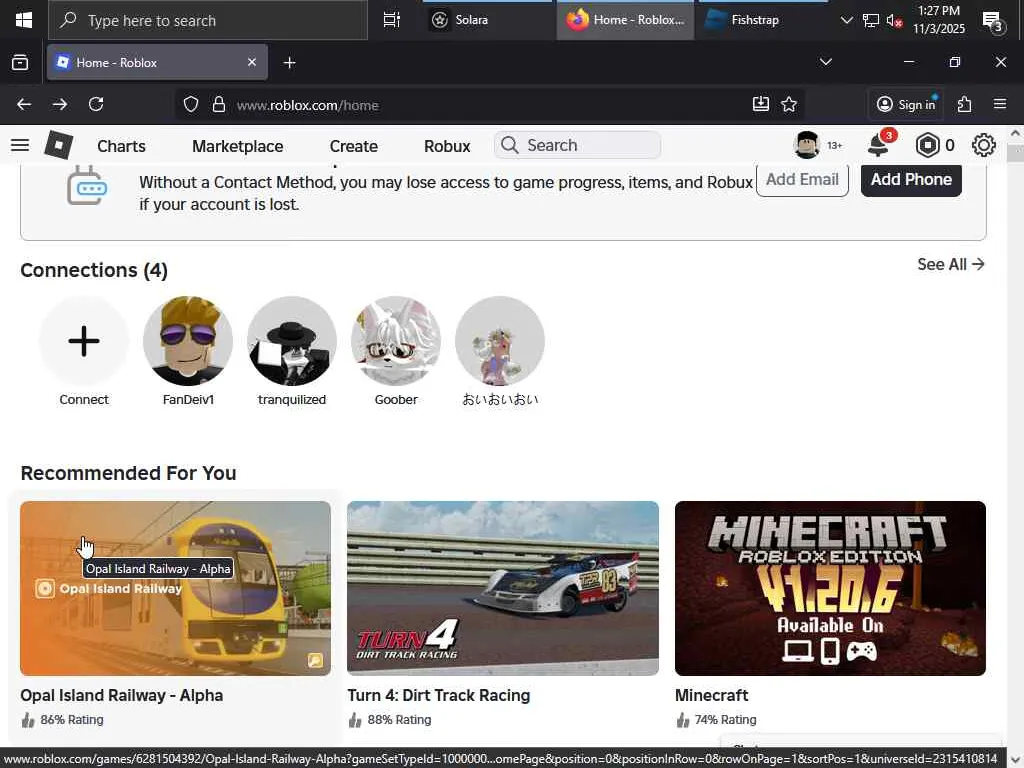The height and width of the screenshot is (768, 1024).
Task: Click the muted volume tray icon
Action: tap(895, 21)
